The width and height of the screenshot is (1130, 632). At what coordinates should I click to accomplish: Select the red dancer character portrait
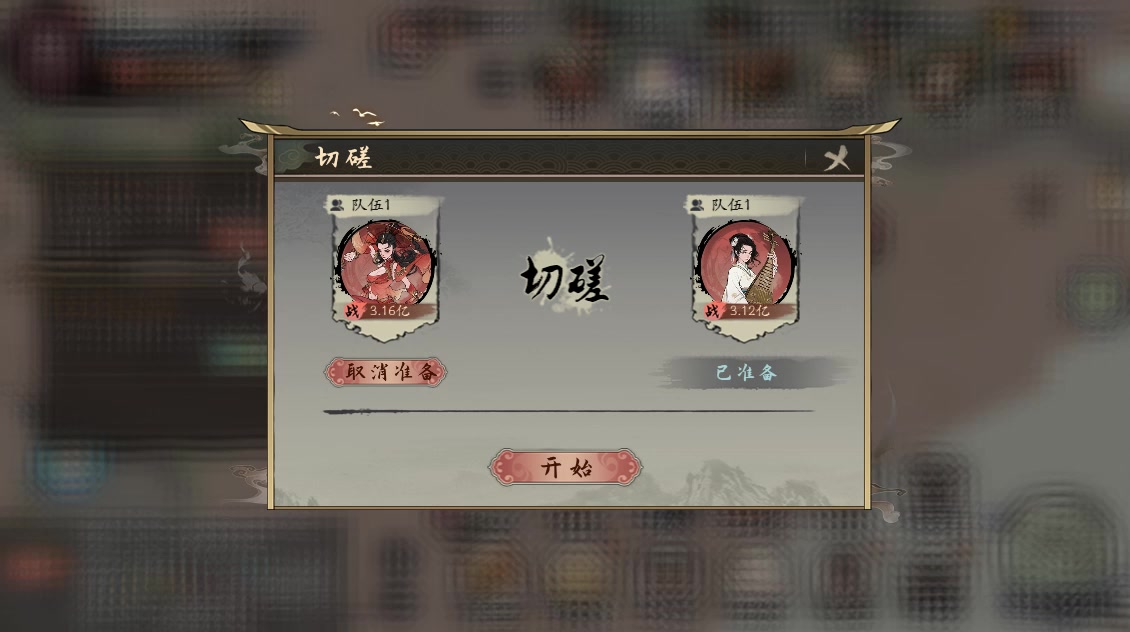point(386,263)
